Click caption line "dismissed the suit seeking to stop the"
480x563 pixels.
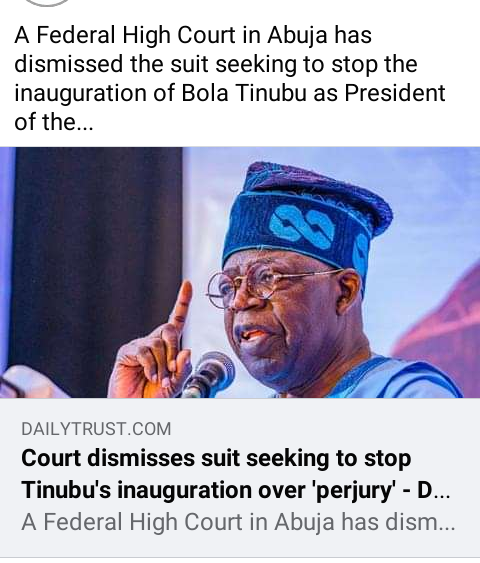(216, 65)
